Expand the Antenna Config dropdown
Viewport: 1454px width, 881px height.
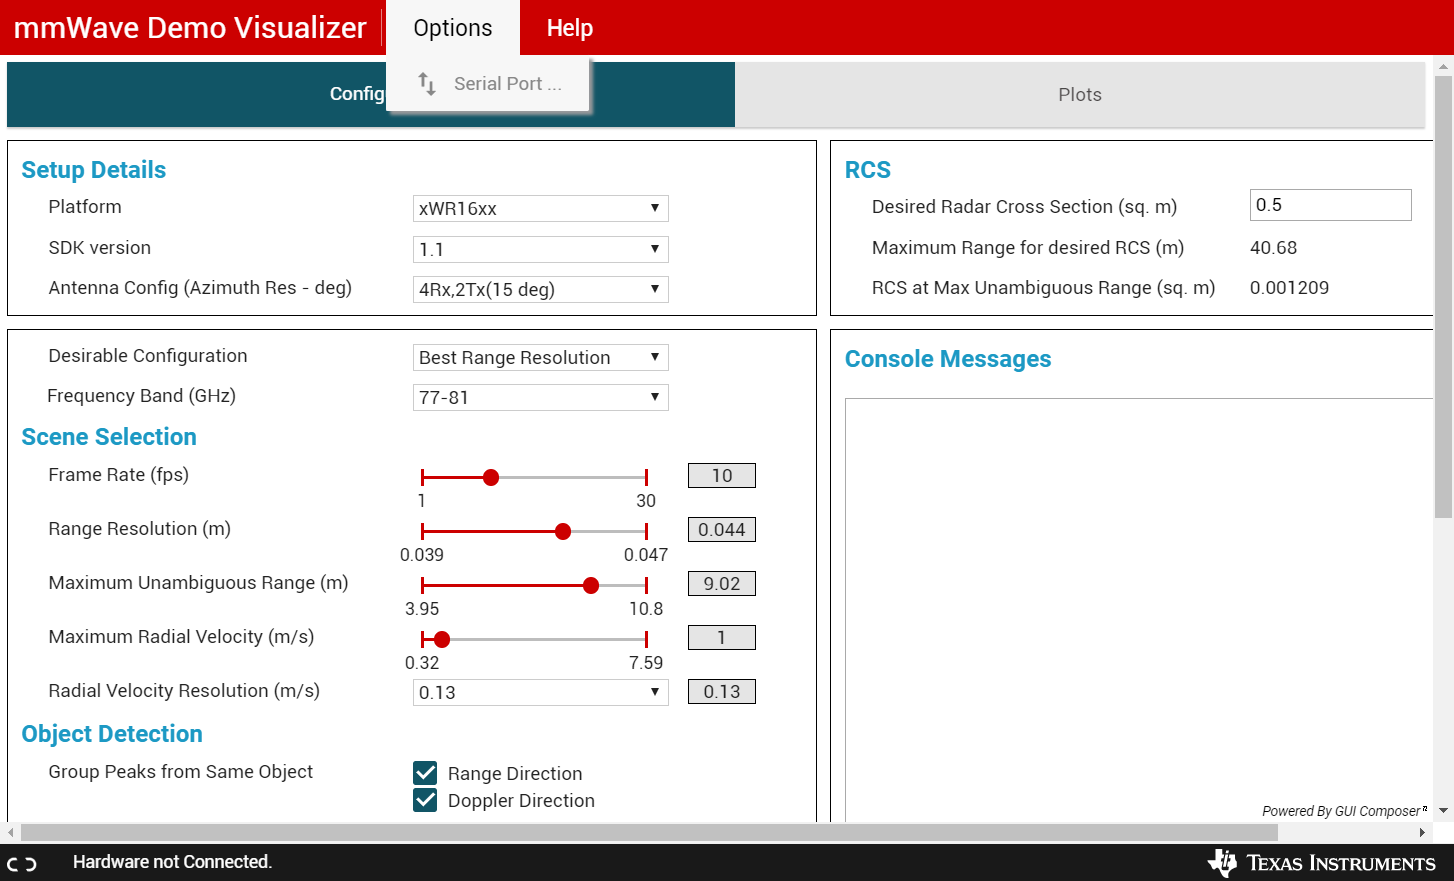click(540, 289)
